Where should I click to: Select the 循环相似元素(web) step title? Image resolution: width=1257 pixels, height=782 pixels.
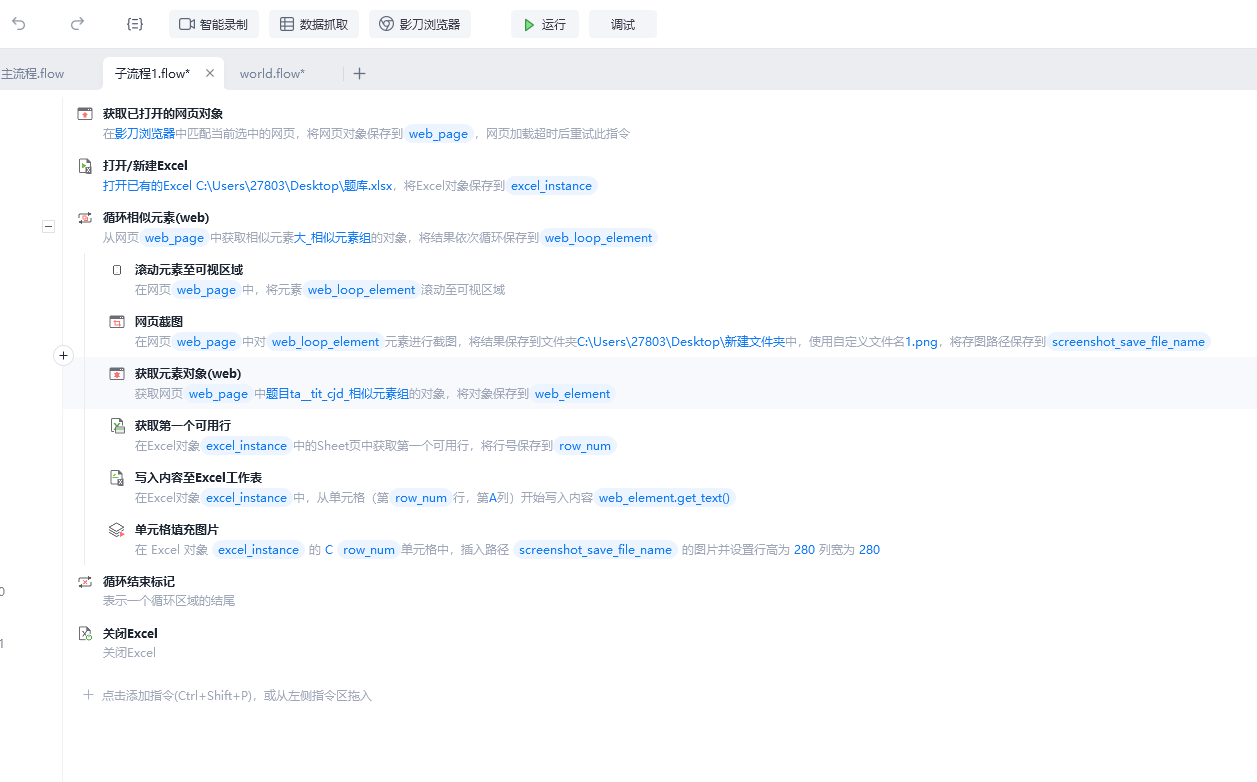pyautogui.click(x=156, y=217)
